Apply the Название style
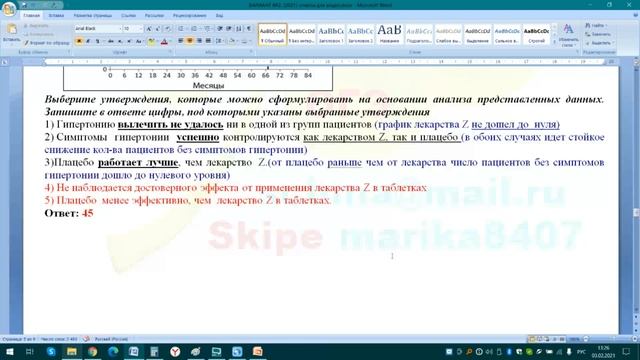 click(390, 34)
